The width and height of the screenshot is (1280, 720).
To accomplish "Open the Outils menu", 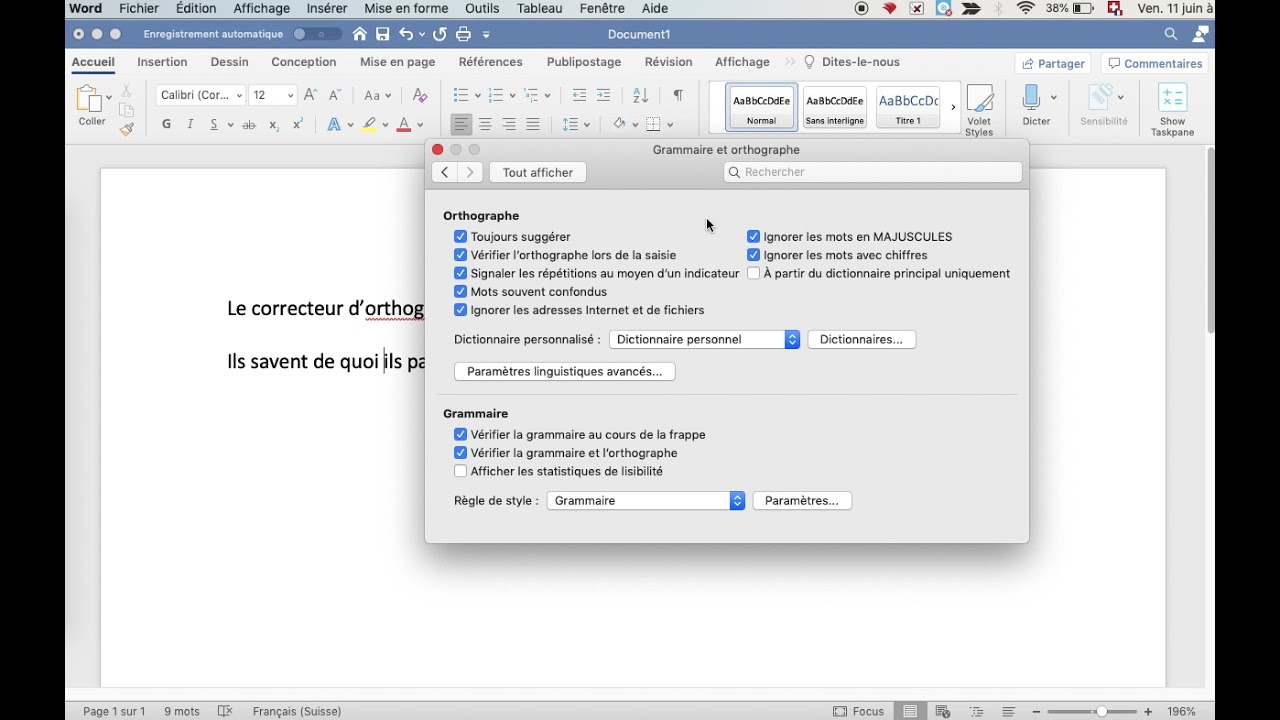I will point(482,8).
